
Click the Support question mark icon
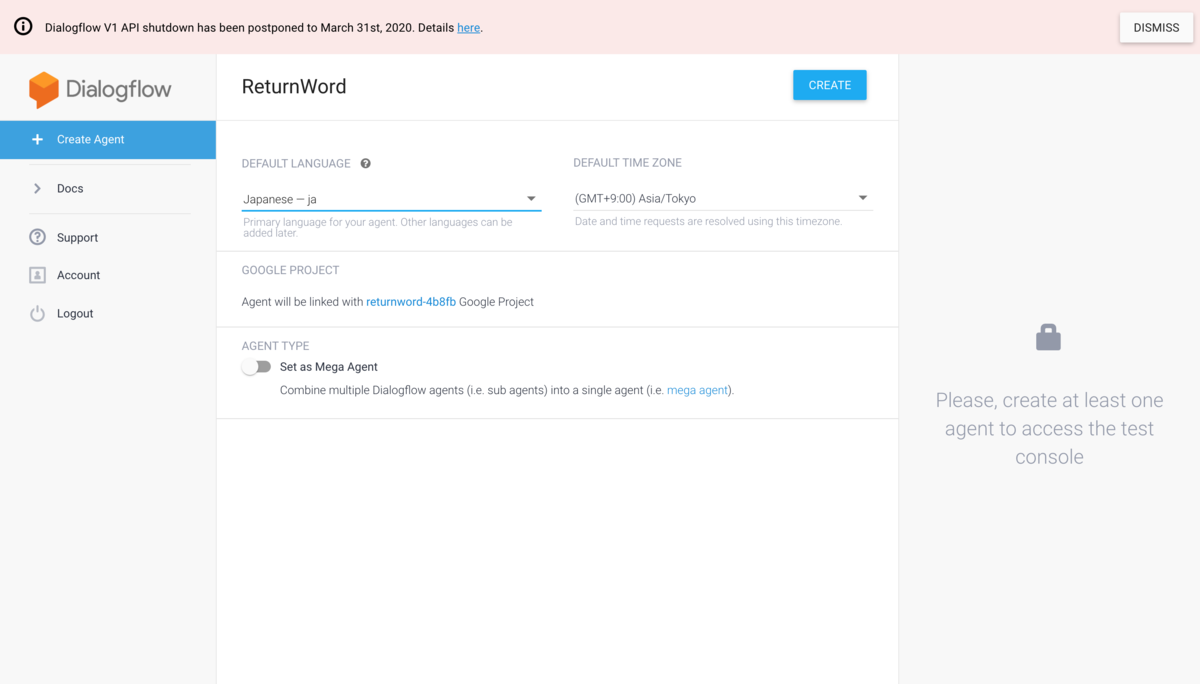[x=37, y=237]
